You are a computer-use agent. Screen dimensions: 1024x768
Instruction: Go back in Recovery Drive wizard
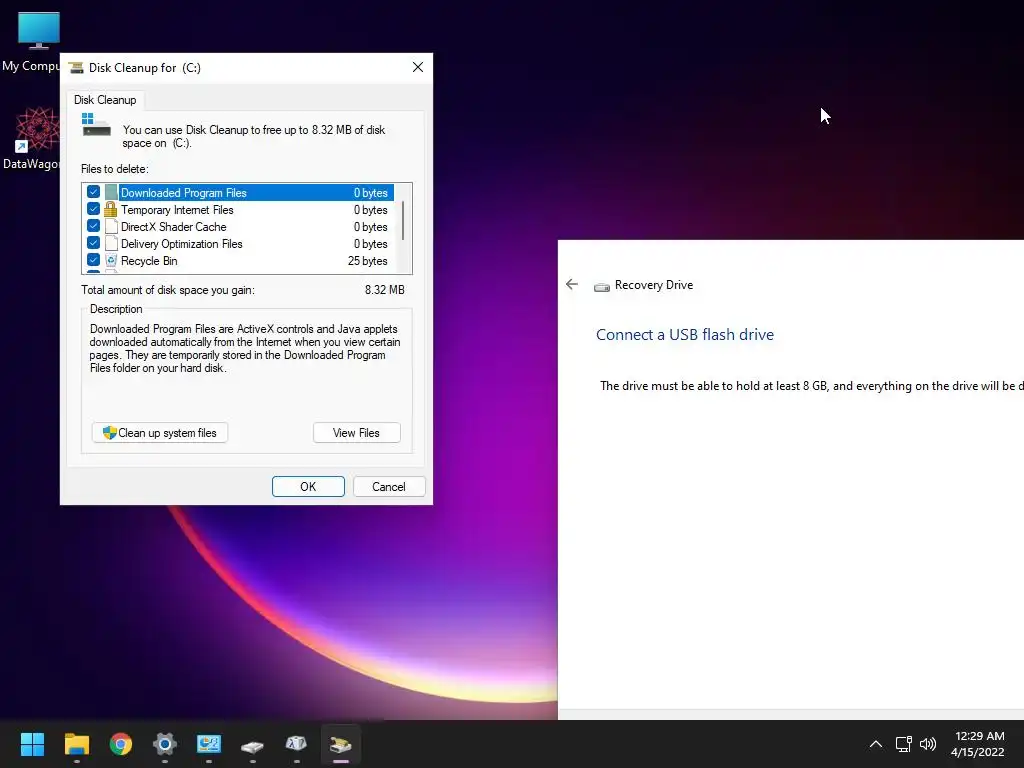(572, 284)
